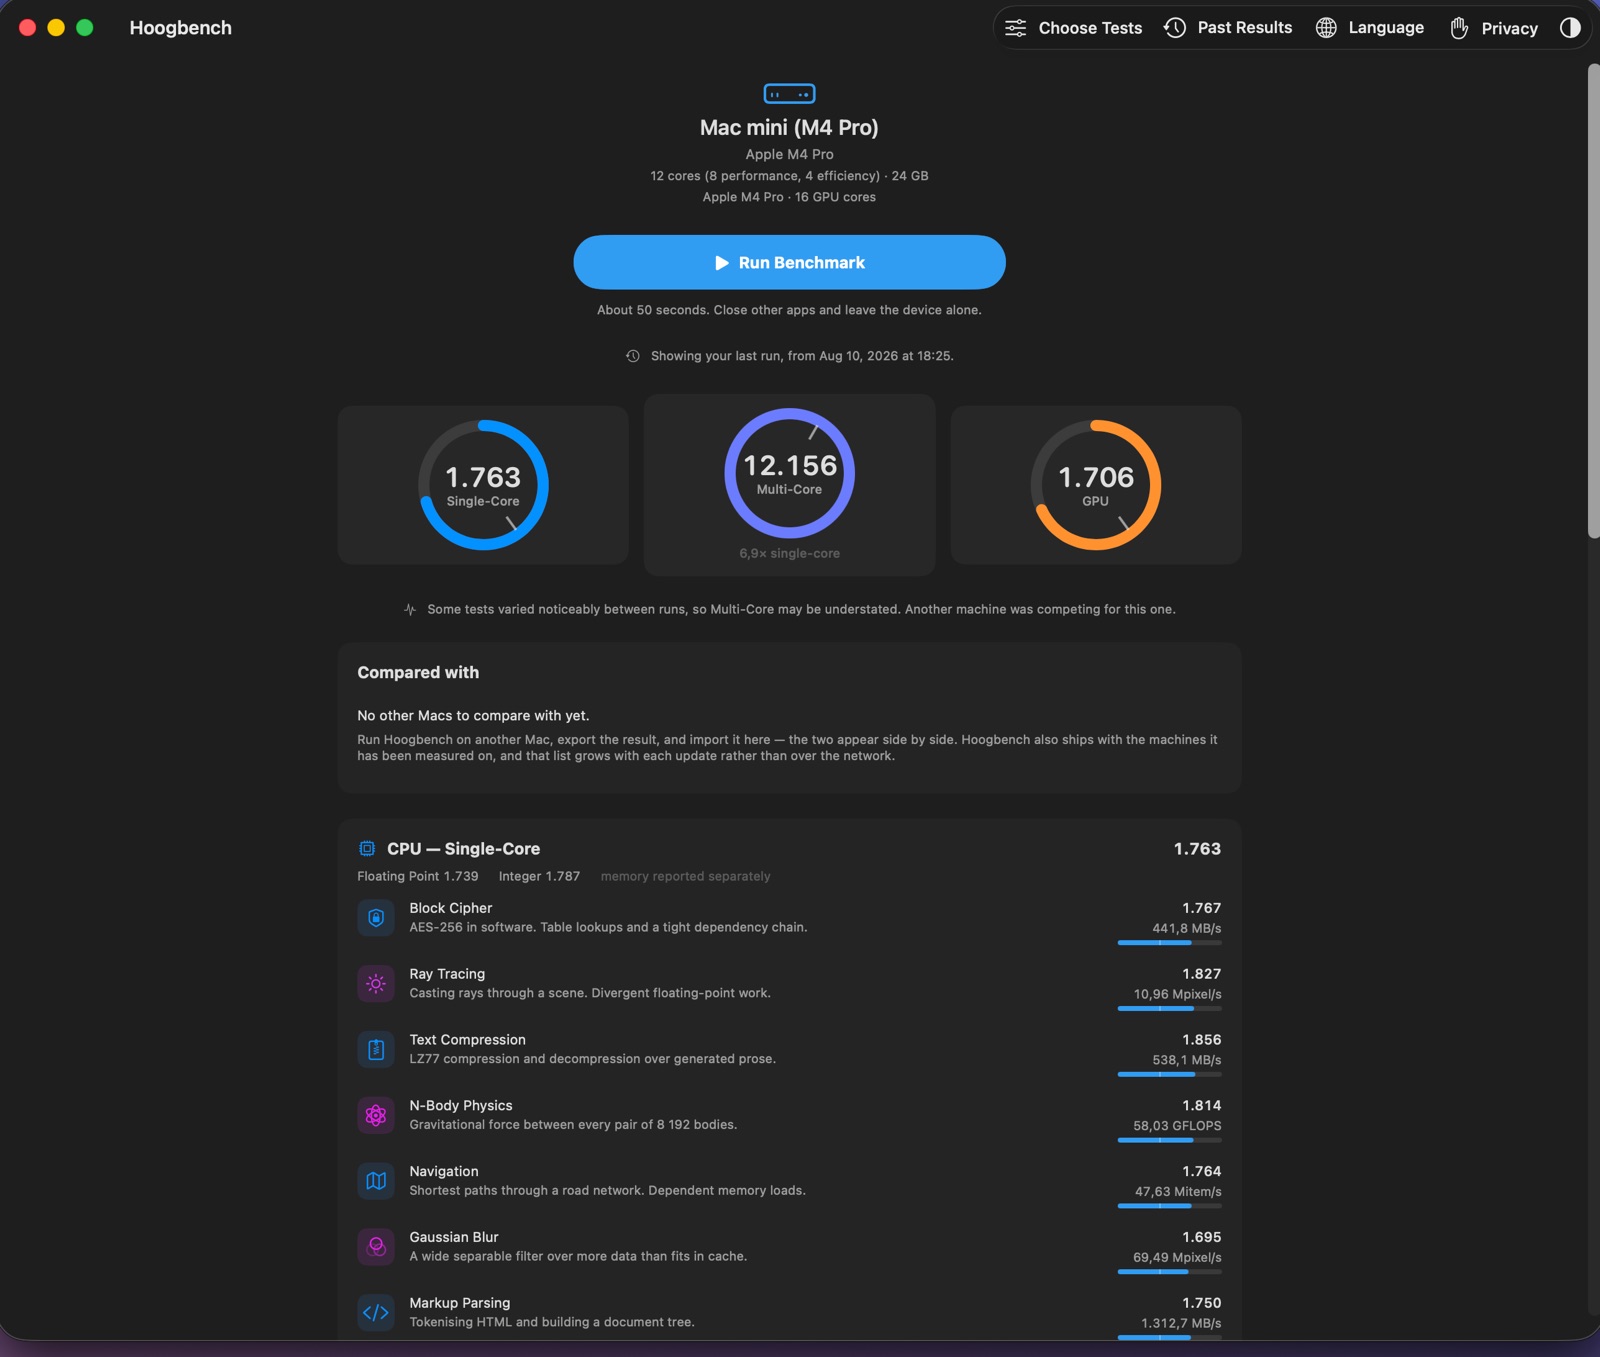Screen dimensions: 1600x1357
Task: Click the vertical scrollbar thumb
Action: tap(1593, 301)
